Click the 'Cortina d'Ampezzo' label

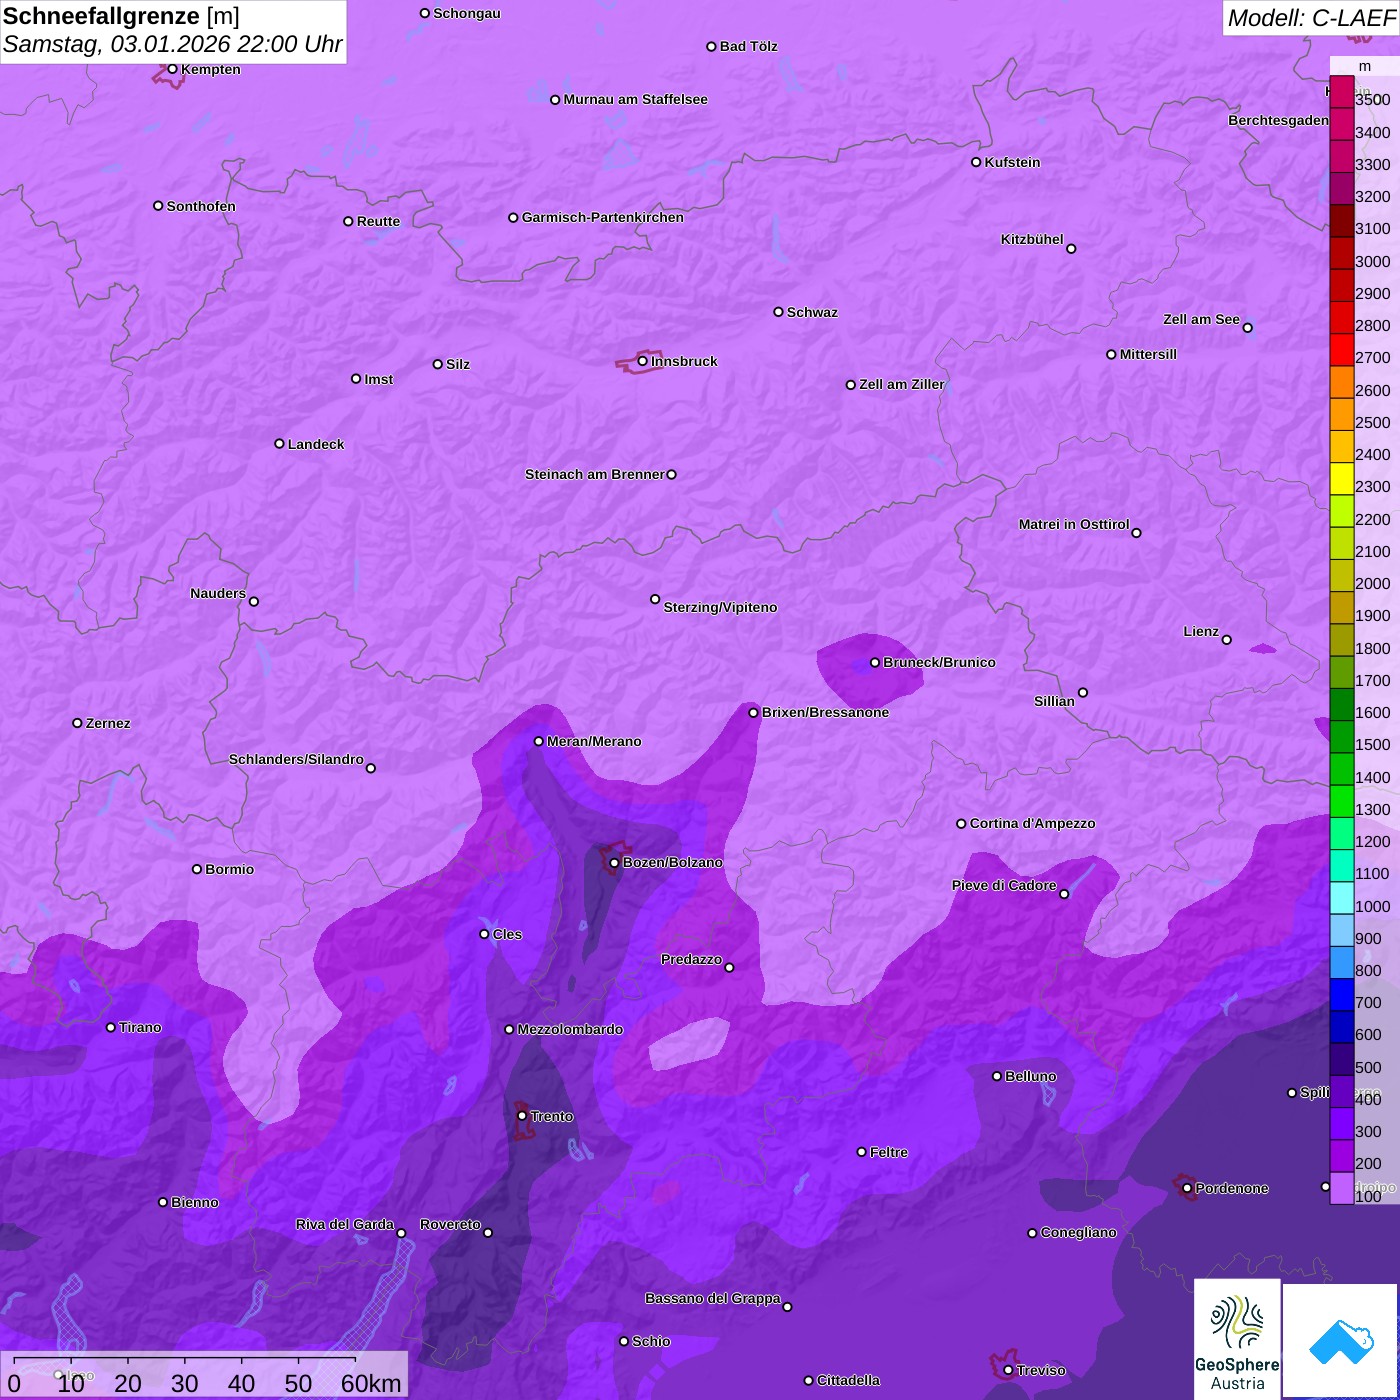click(x=1032, y=823)
